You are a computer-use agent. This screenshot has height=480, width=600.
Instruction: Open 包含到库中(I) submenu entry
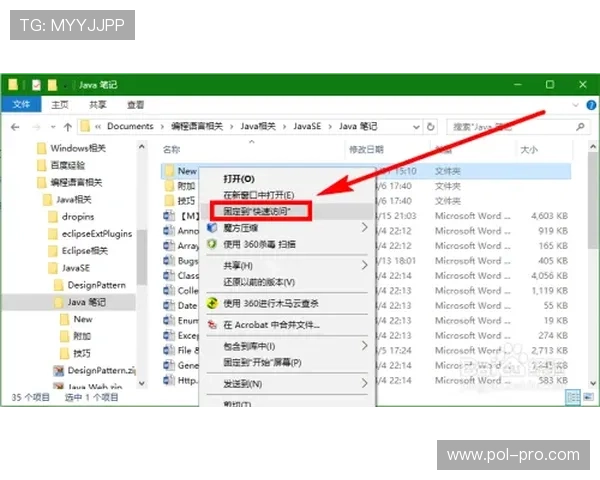pyautogui.click(x=287, y=346)
